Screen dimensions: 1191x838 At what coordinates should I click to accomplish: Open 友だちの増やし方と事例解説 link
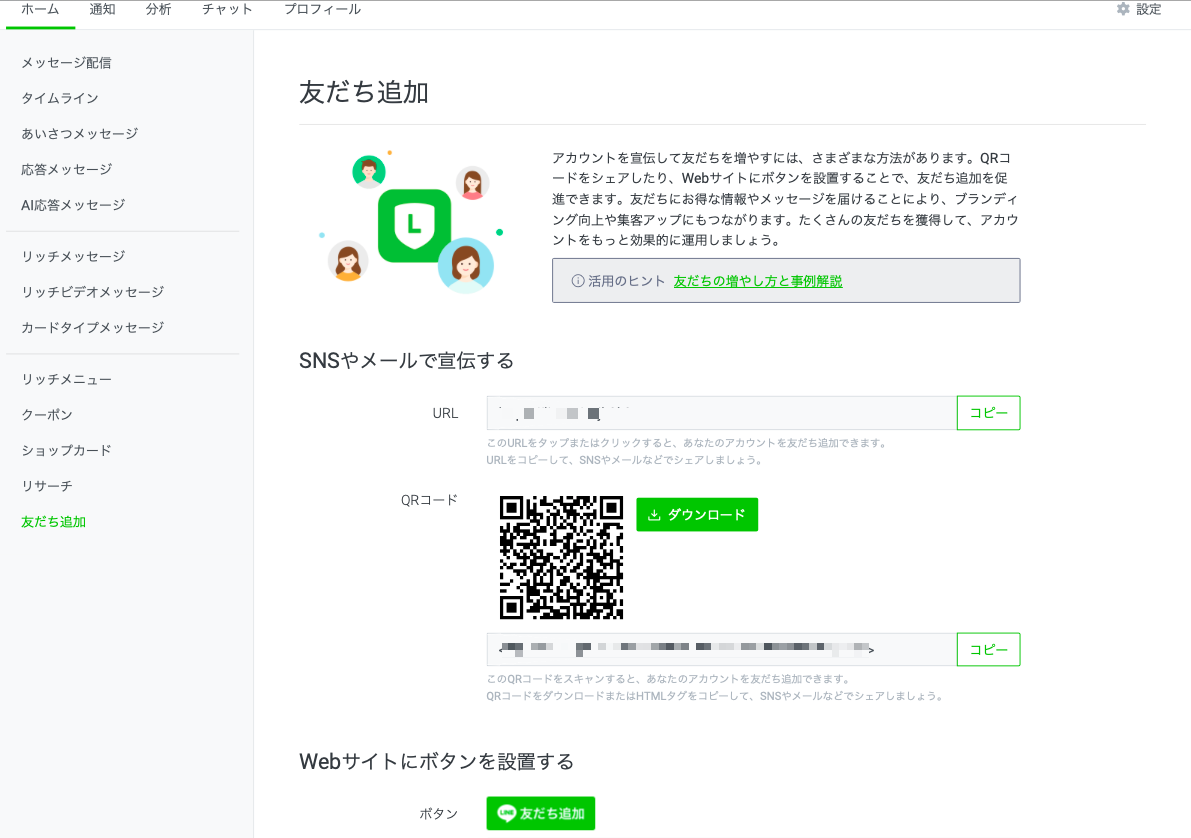click(x=758, y=281)
